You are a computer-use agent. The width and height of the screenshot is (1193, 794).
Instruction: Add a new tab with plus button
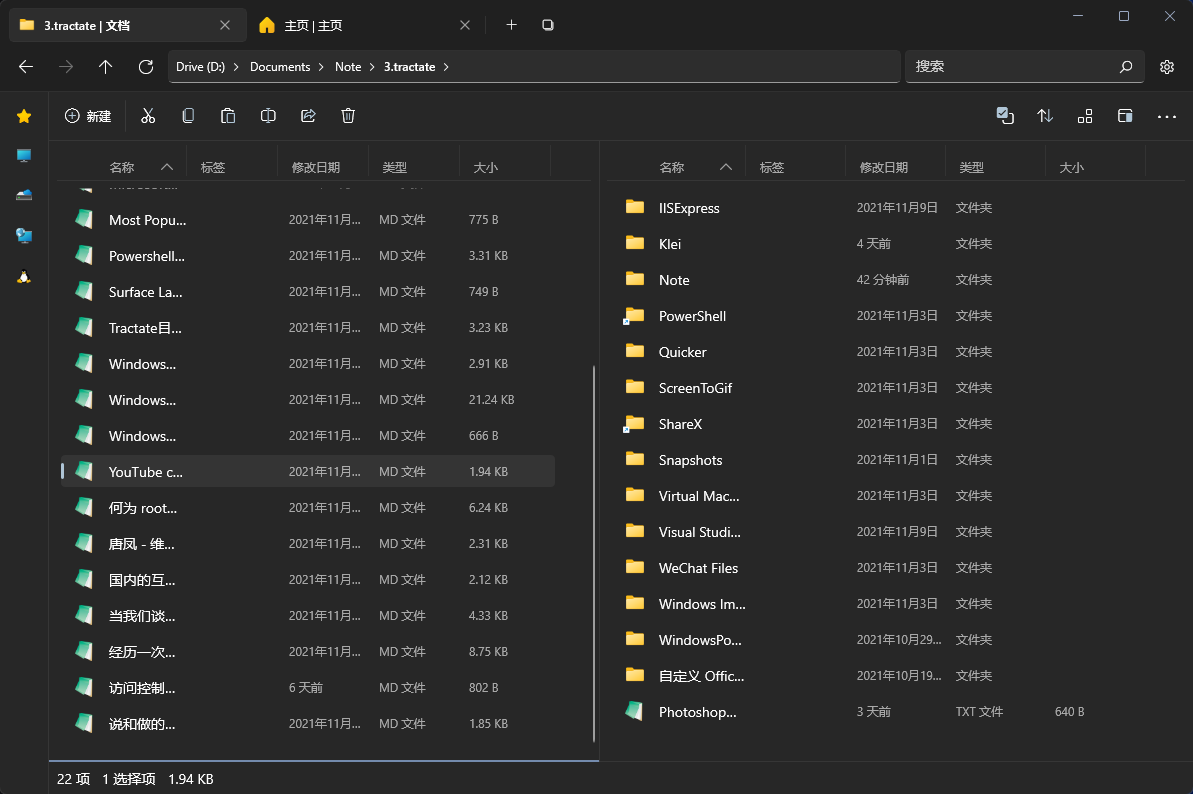coord(511,25)
